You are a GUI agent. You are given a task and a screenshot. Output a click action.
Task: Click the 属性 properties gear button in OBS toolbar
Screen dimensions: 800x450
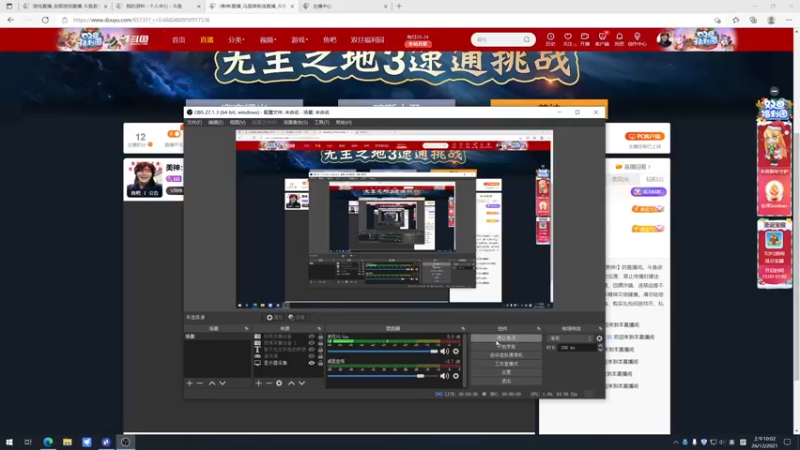(x=274, y=317)
